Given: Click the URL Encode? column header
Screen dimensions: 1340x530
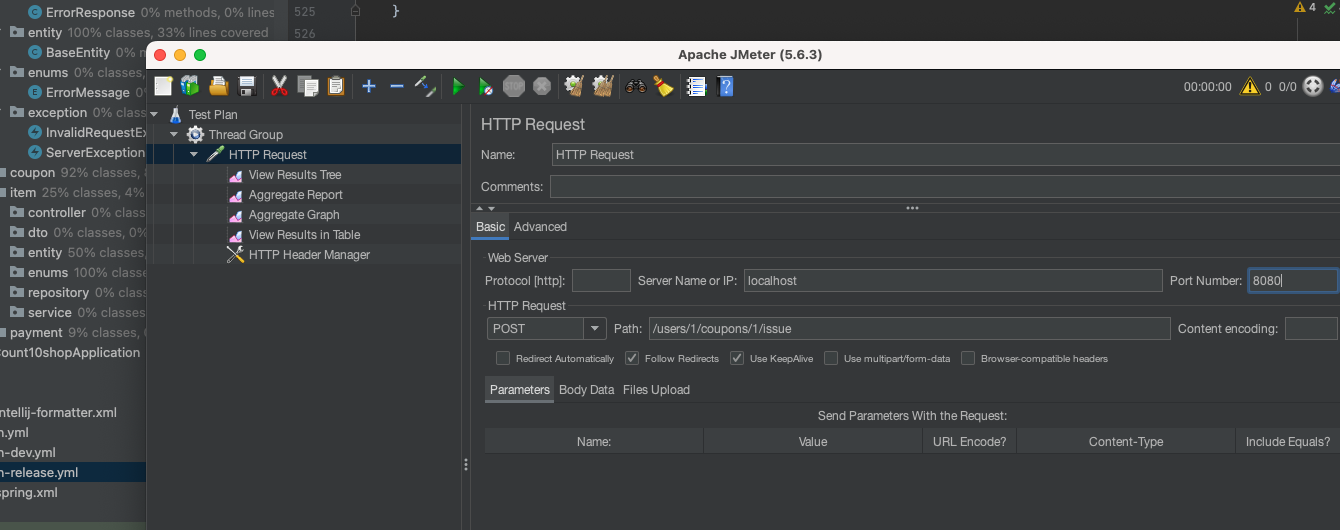Looking at the screenshot, I should [x=969, y=441].
